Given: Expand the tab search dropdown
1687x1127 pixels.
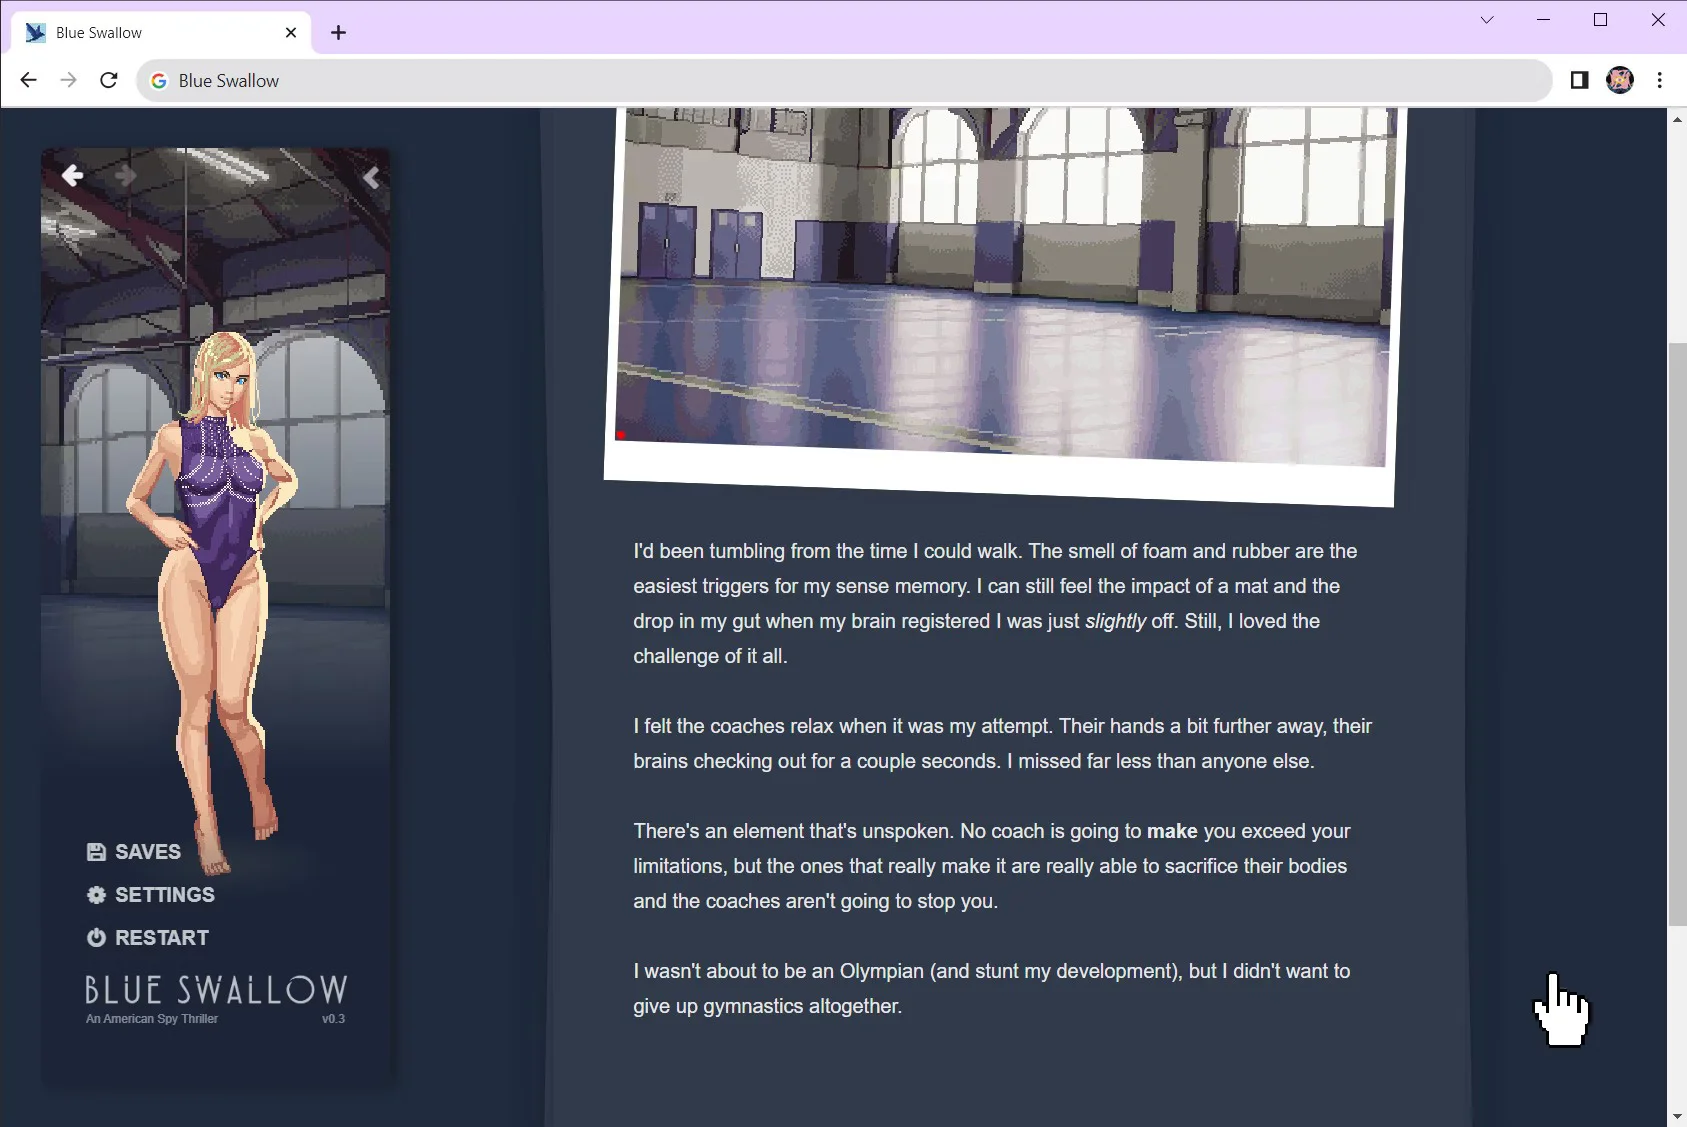Looking at the screenshot, I should click(1487, 20).
